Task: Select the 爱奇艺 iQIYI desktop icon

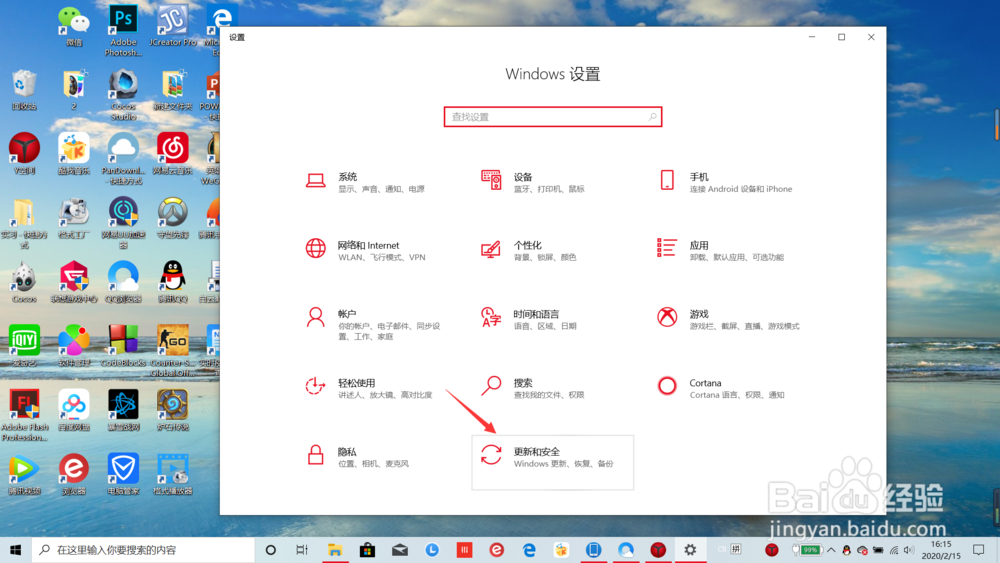Action: (24, 346)
